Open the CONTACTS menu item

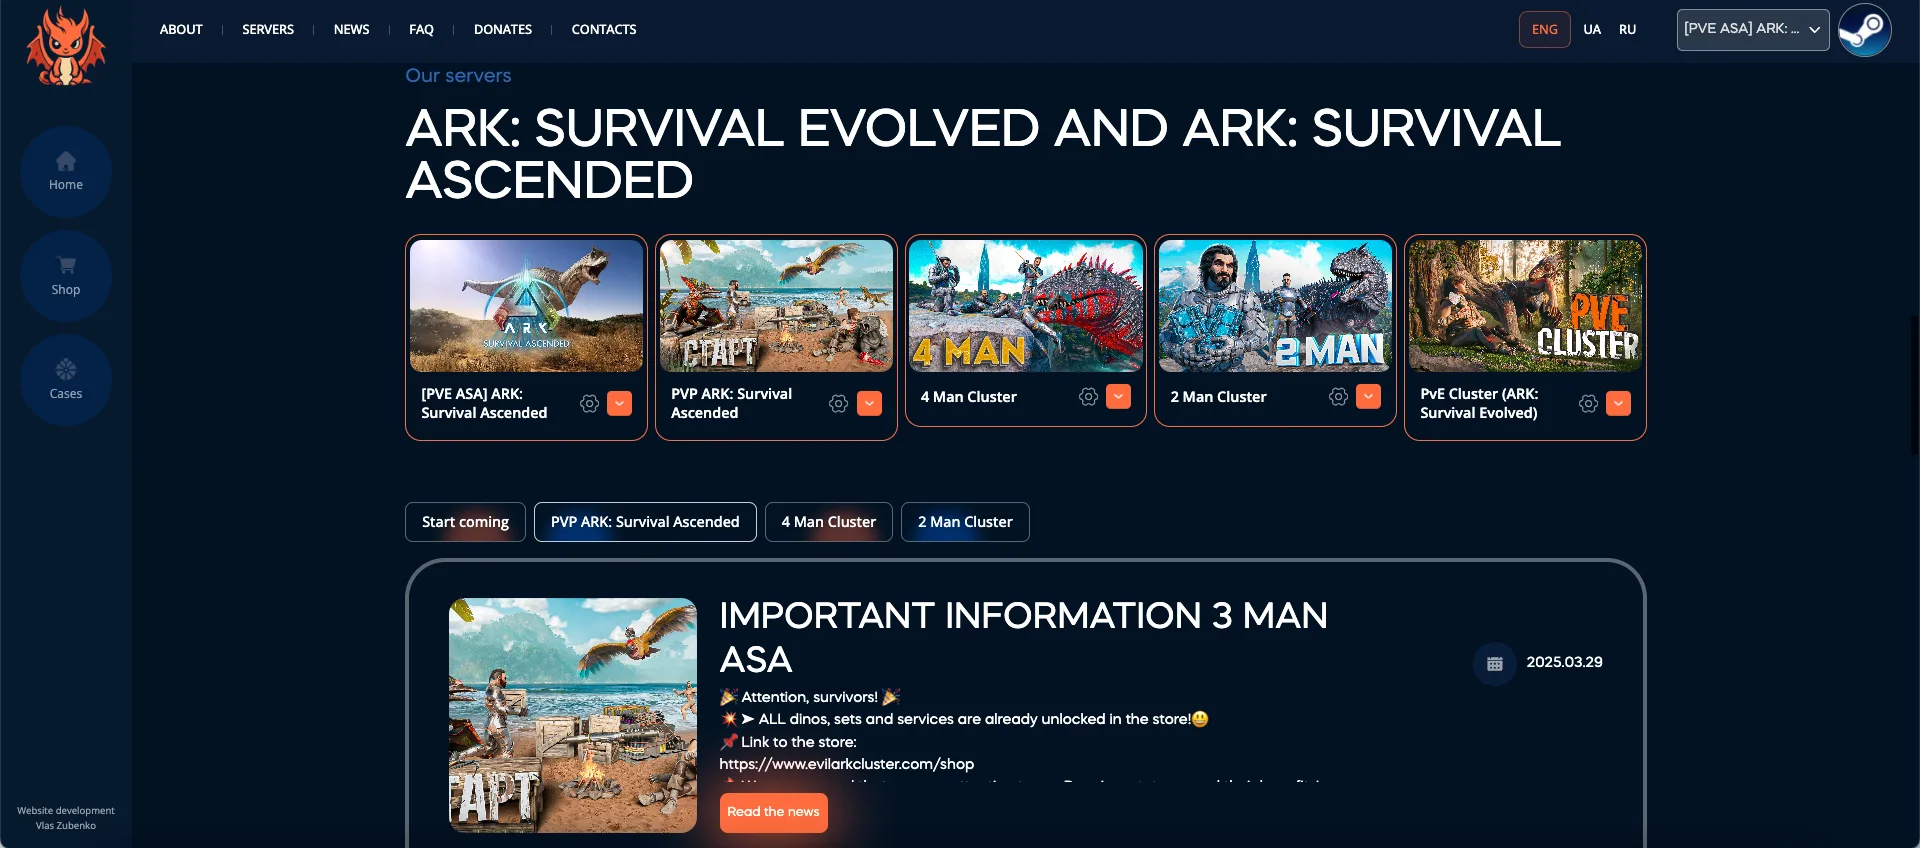[x=604, y=30]
